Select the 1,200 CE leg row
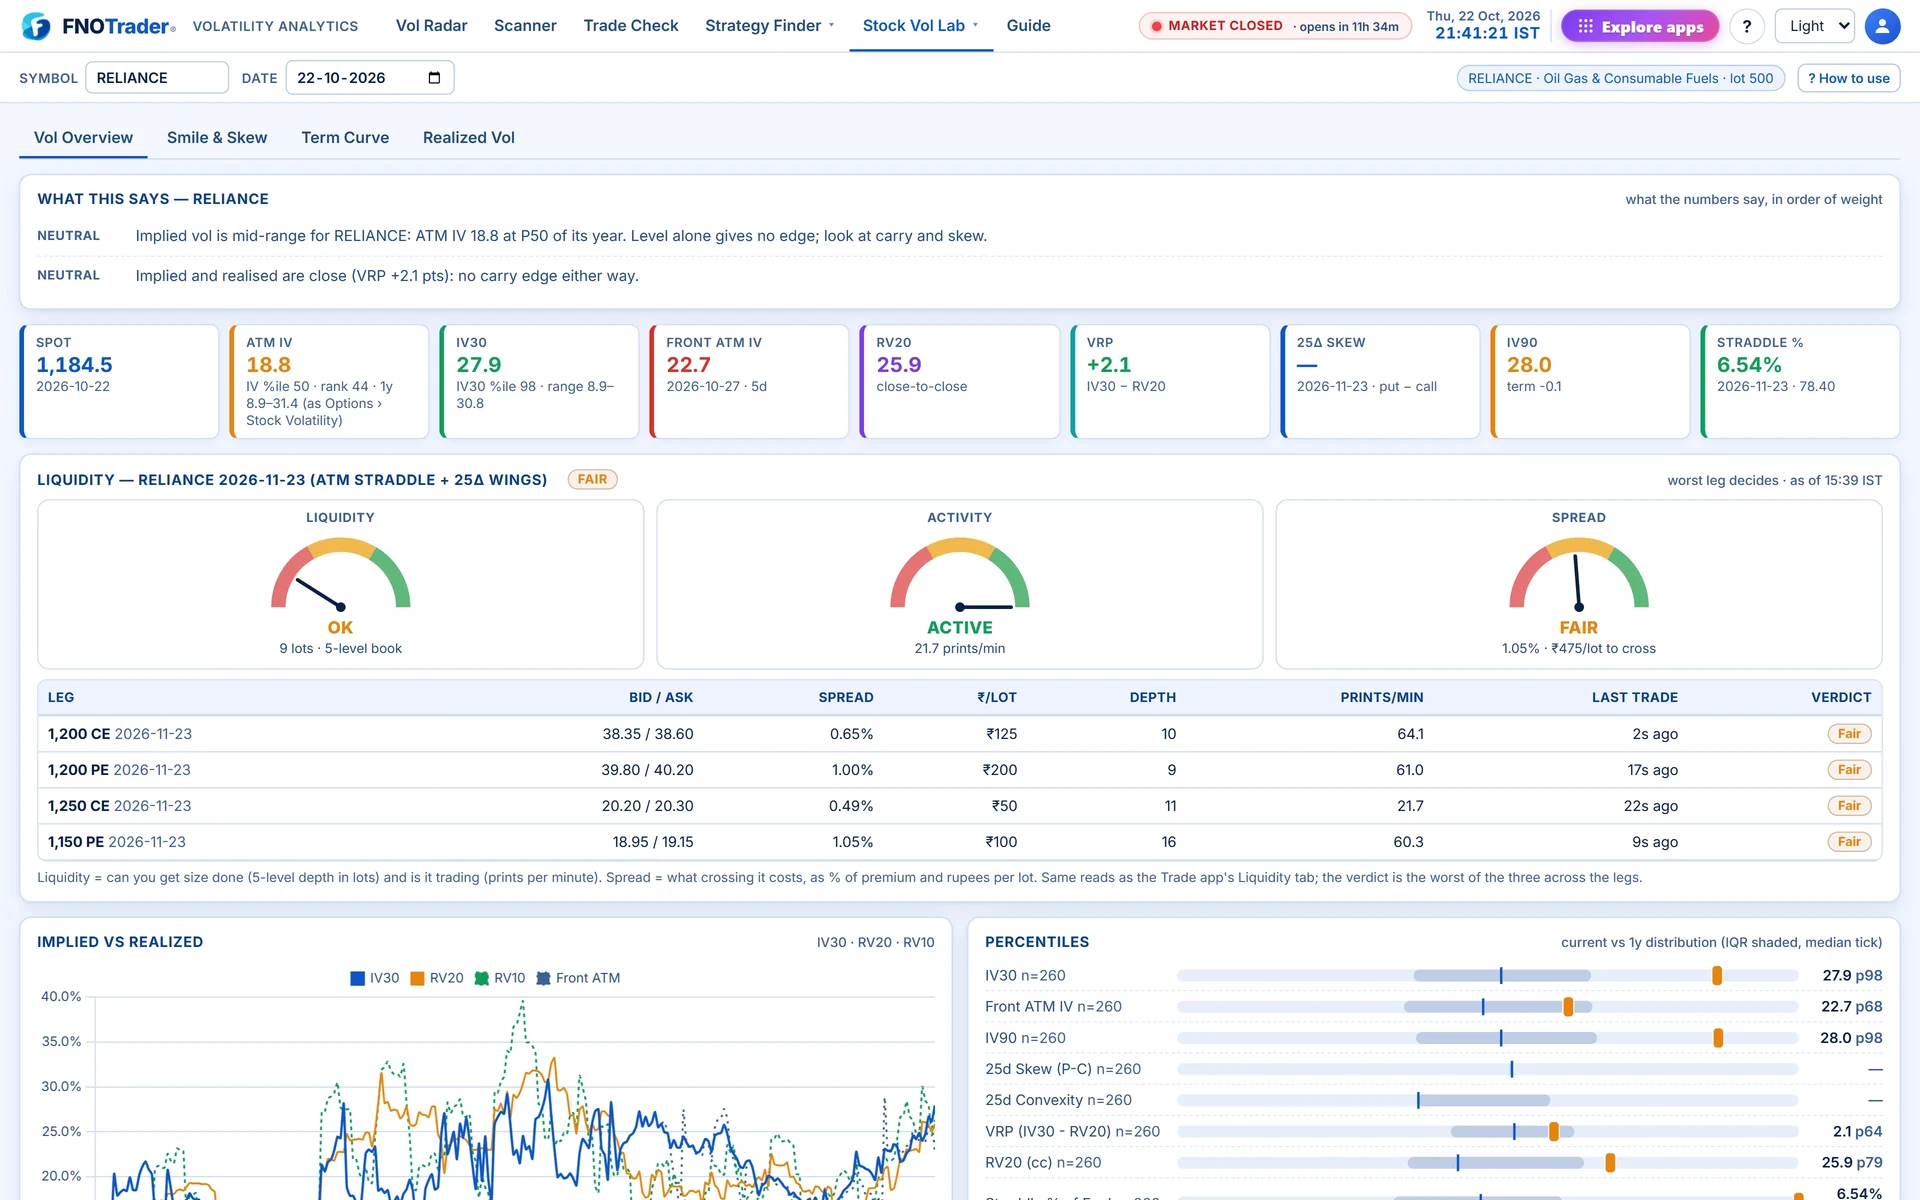This screenshot has height=1200, width=1920. pos(959,734)
